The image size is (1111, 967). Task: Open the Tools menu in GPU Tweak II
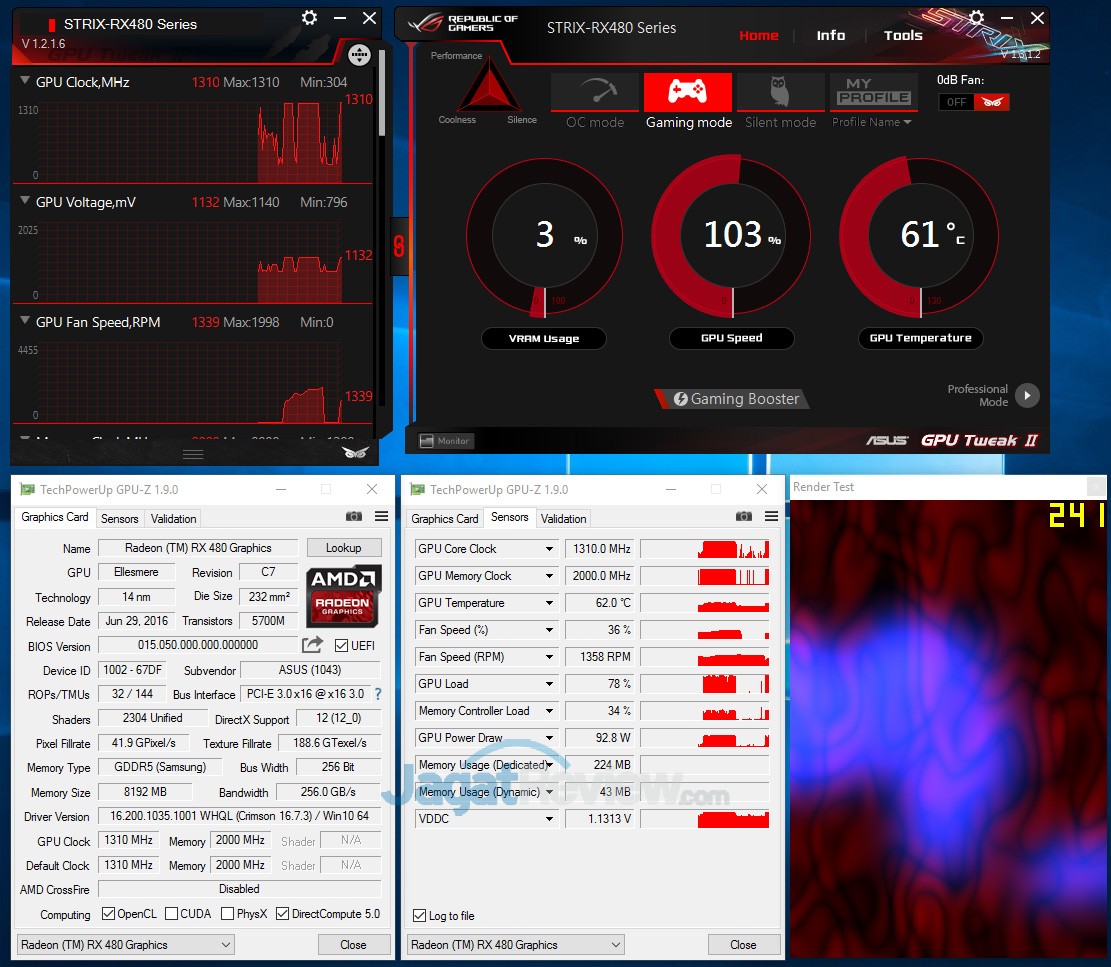tap(902, 35)
